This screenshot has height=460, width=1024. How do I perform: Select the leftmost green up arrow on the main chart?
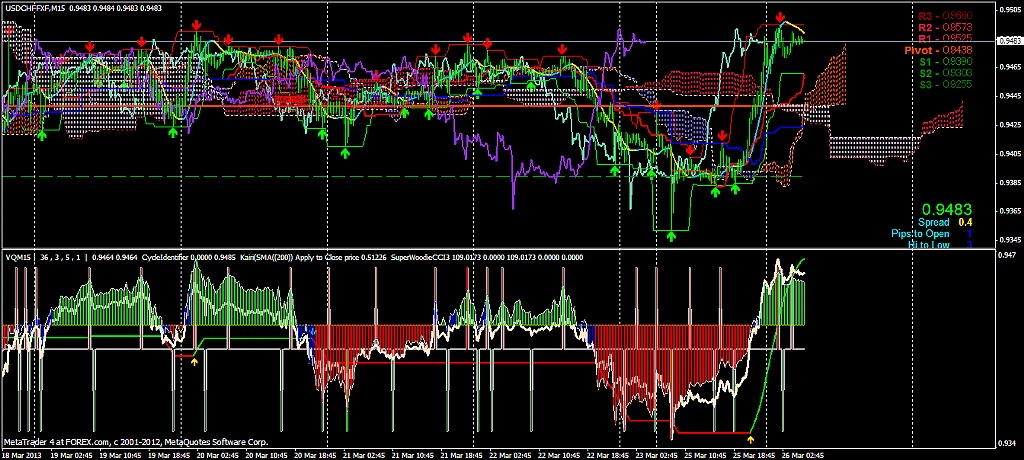[x=42, y=132]
